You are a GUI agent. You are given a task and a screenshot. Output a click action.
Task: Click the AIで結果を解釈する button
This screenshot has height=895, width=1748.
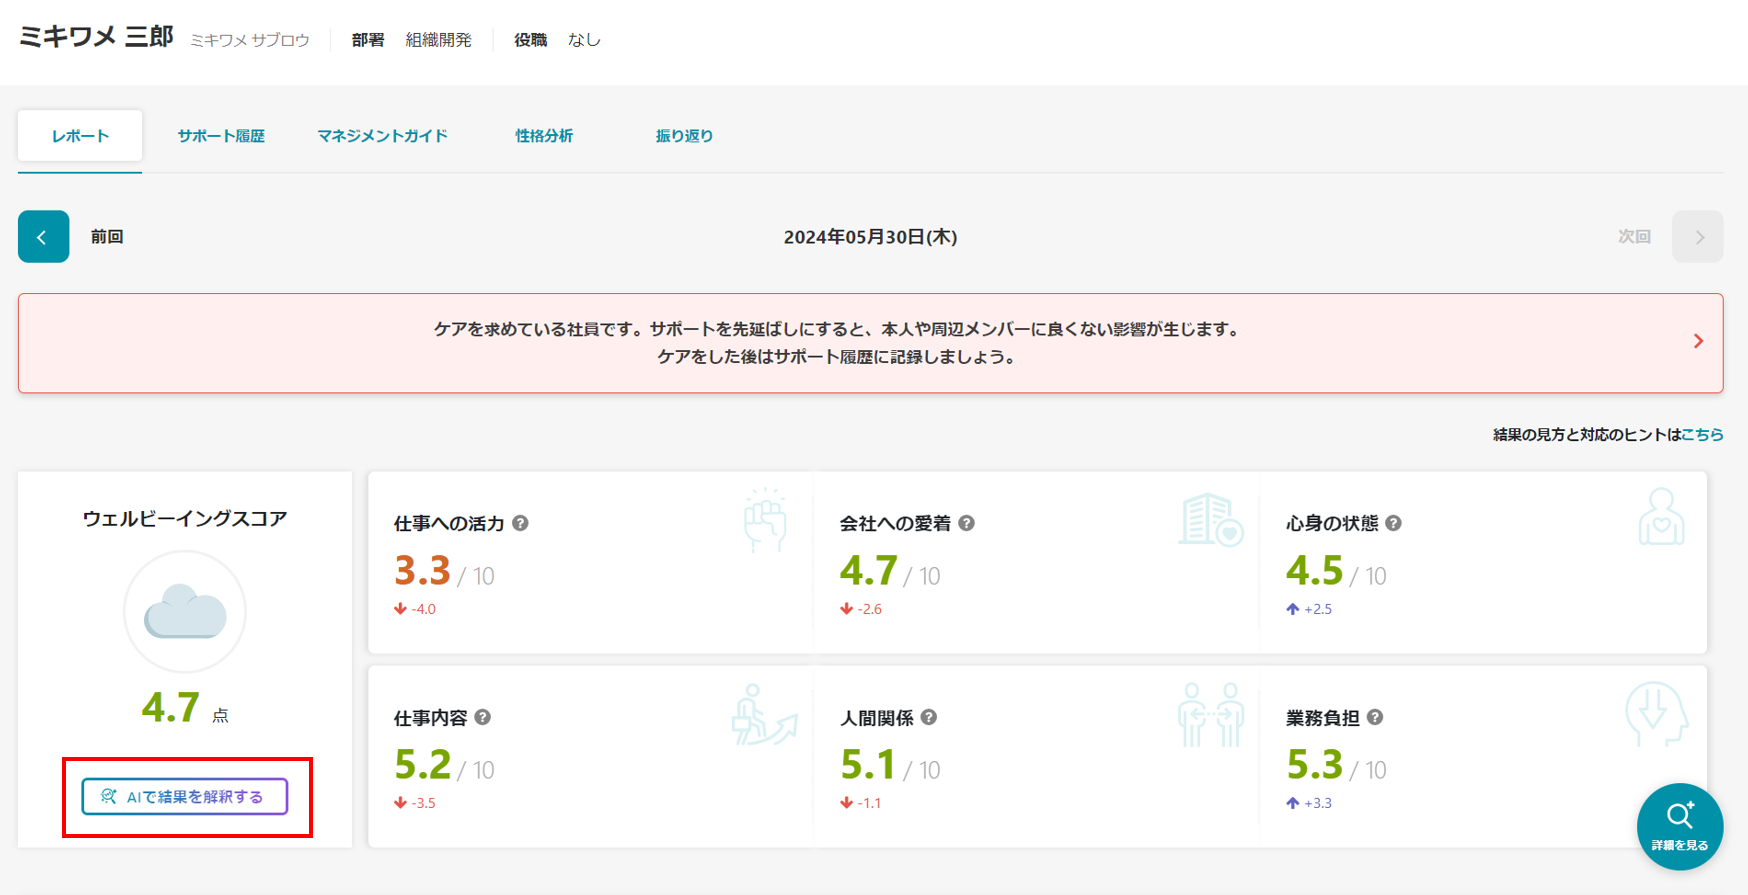(185, 797)
